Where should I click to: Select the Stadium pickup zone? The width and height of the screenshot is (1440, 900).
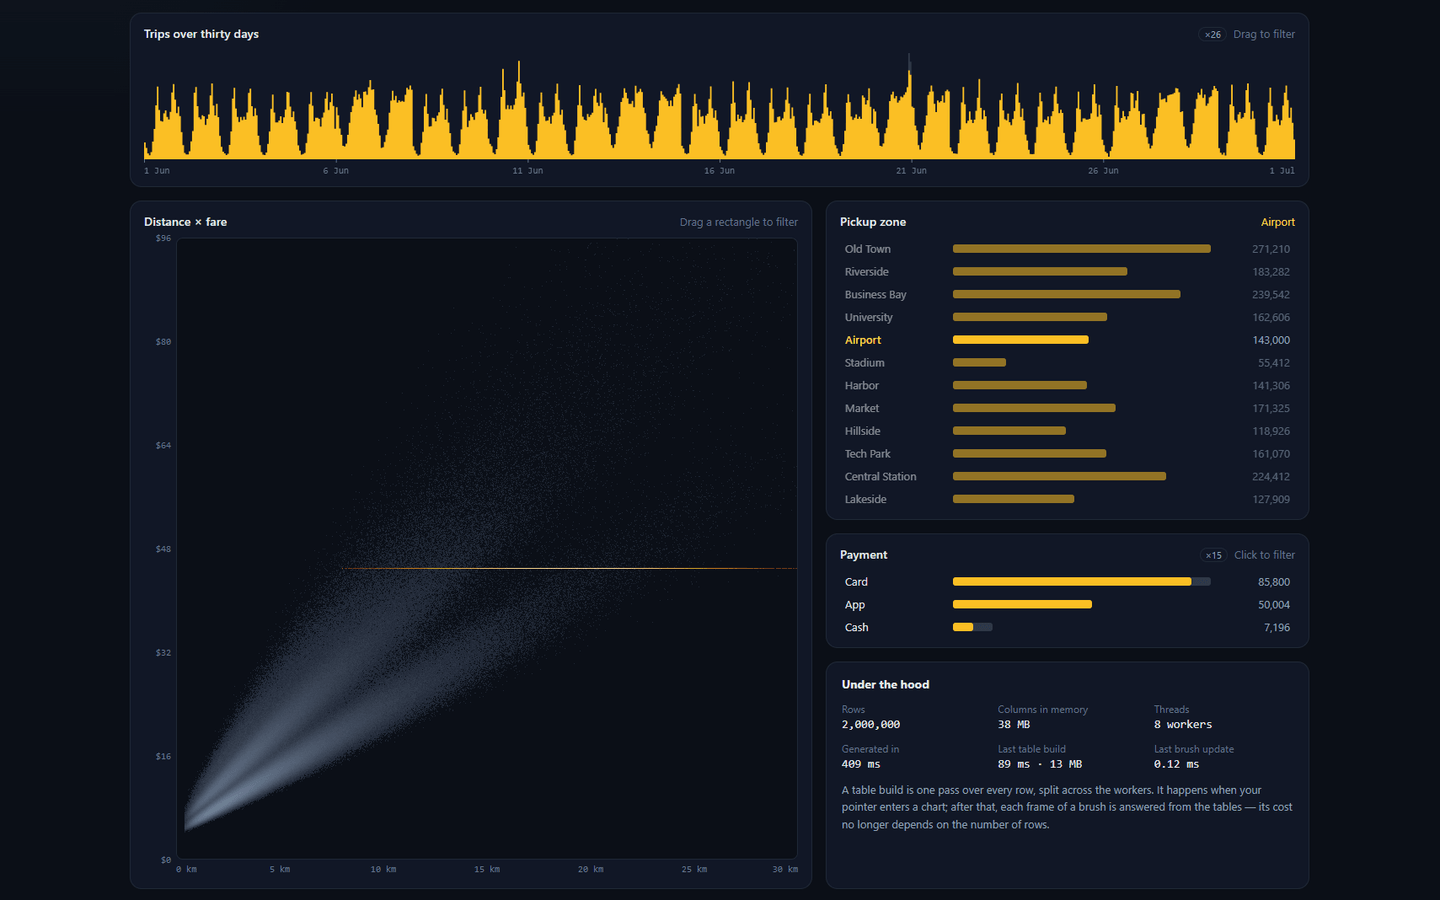1067,363
